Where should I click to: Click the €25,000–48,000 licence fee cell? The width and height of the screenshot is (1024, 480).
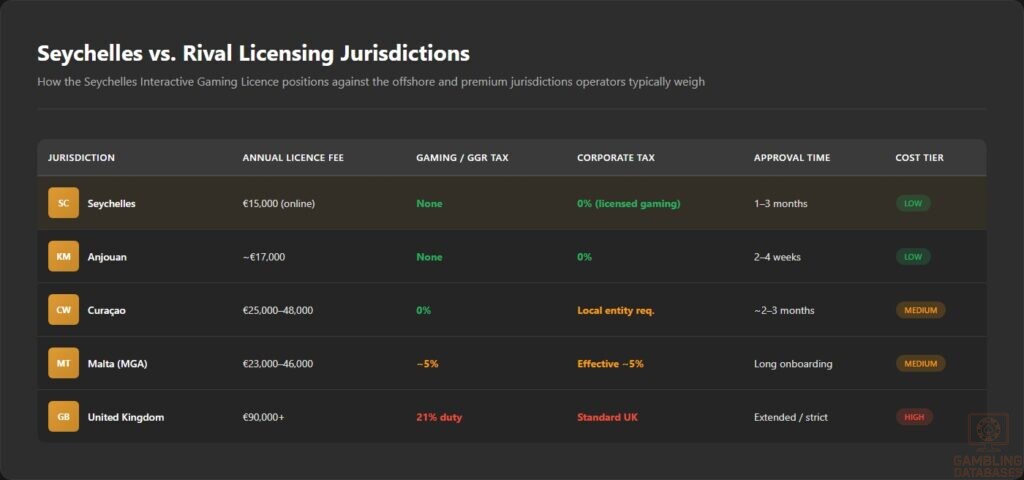click(278, 310)
